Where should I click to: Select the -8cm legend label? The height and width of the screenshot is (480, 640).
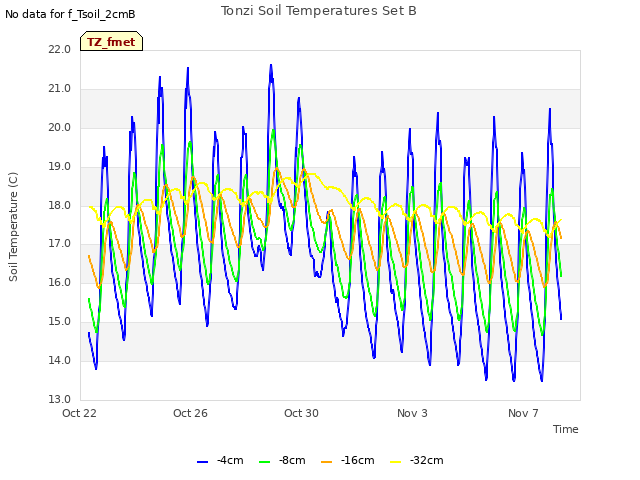pyautogui.click(x=292, y=460)
